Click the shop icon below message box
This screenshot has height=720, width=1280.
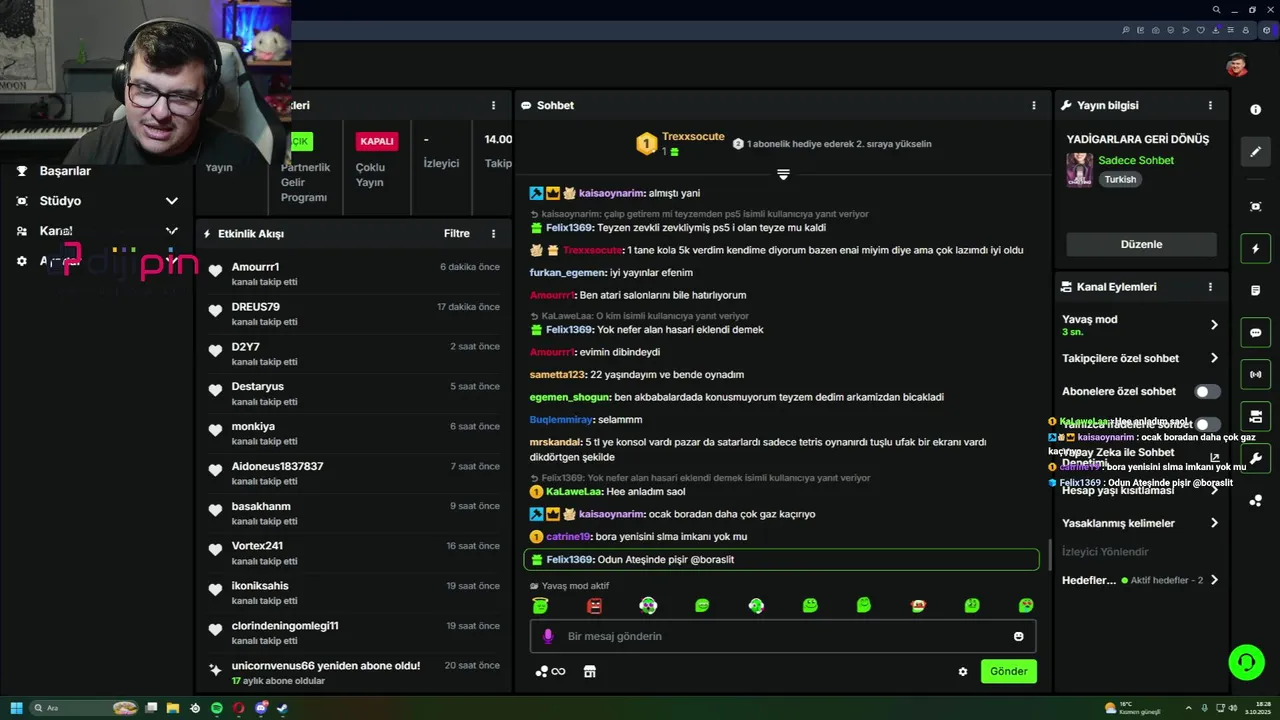(590, 672)
